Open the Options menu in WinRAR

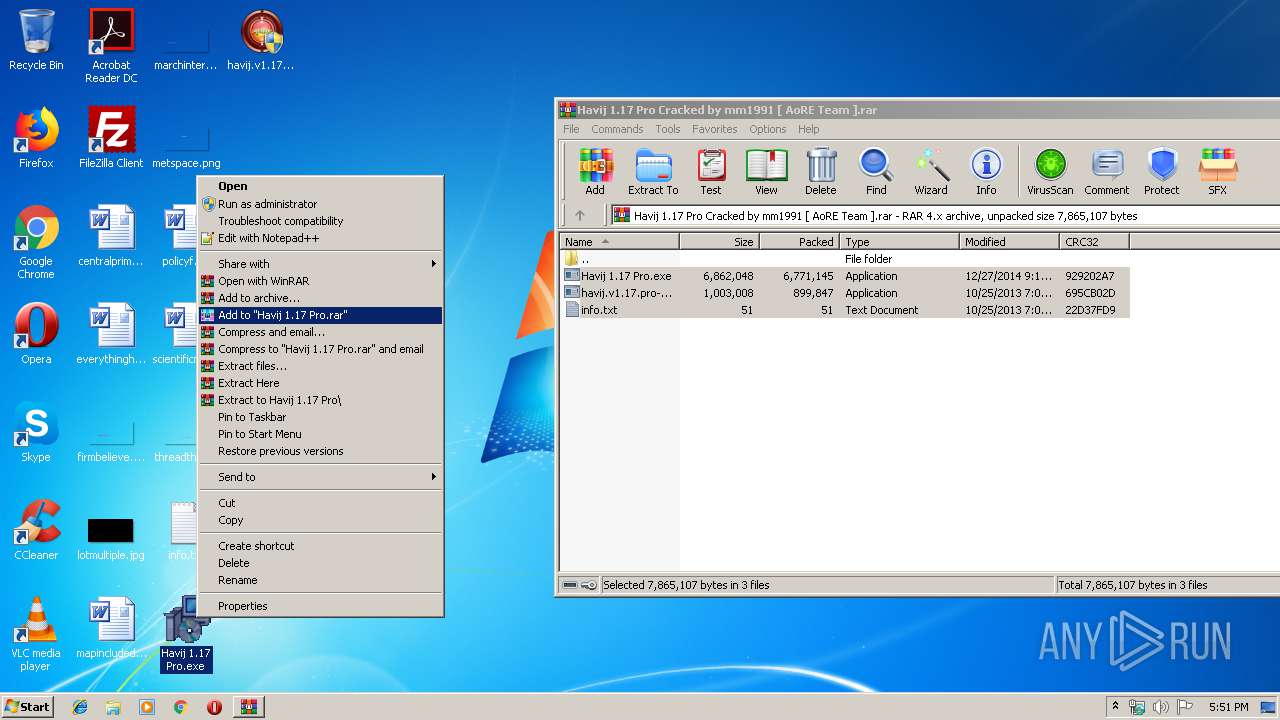[x=768, y=129]
